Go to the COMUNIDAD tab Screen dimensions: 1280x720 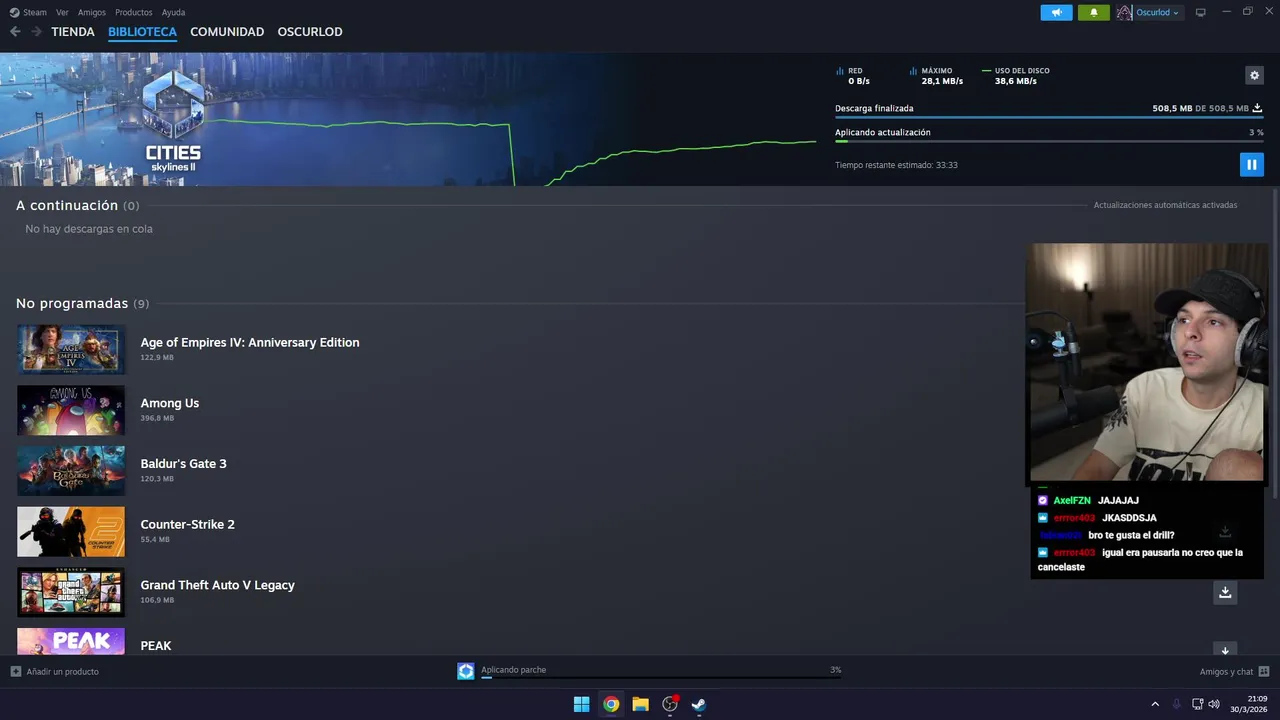(227, 32)
